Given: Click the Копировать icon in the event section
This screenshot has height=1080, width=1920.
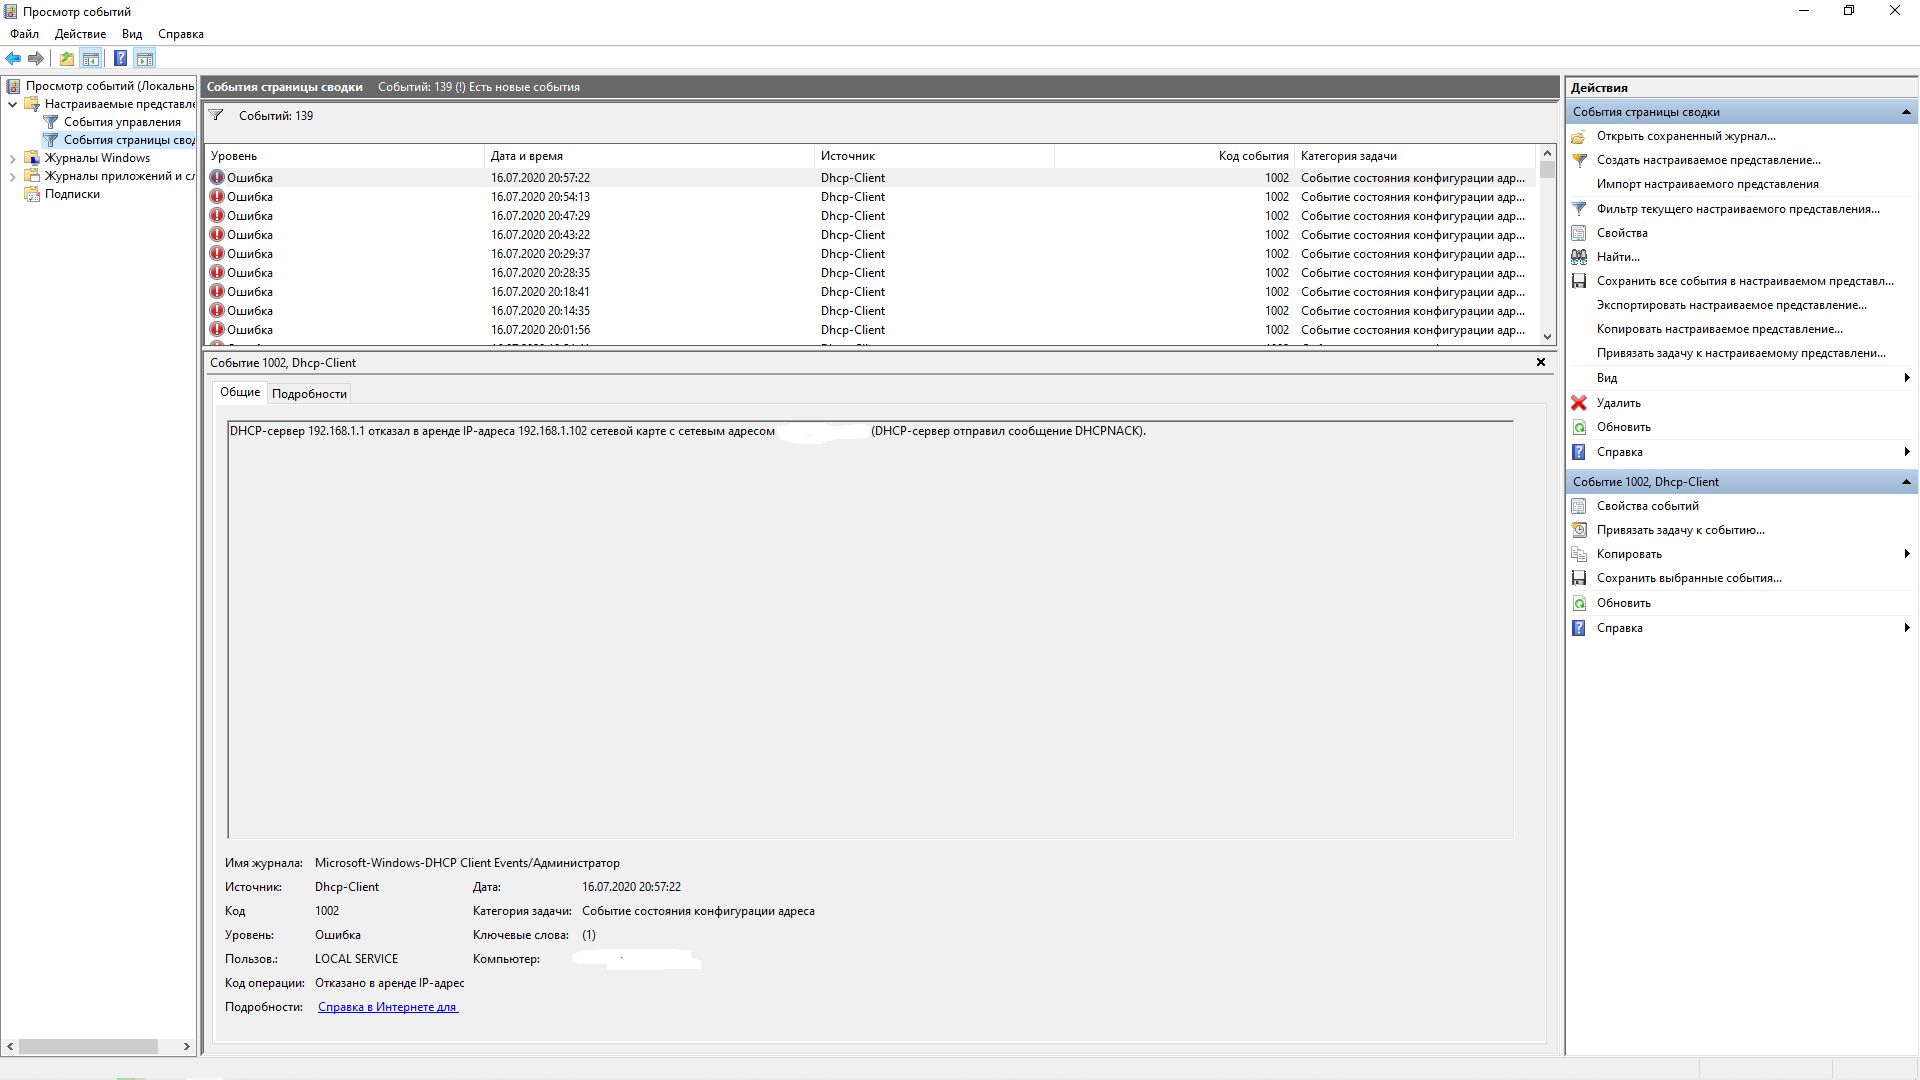Looking at the screenshot, I should (x=1579, y=554).
